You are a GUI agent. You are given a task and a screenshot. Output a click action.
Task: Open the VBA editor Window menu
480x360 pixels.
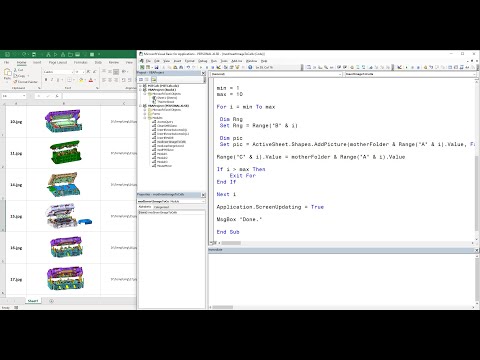point(251,61)
